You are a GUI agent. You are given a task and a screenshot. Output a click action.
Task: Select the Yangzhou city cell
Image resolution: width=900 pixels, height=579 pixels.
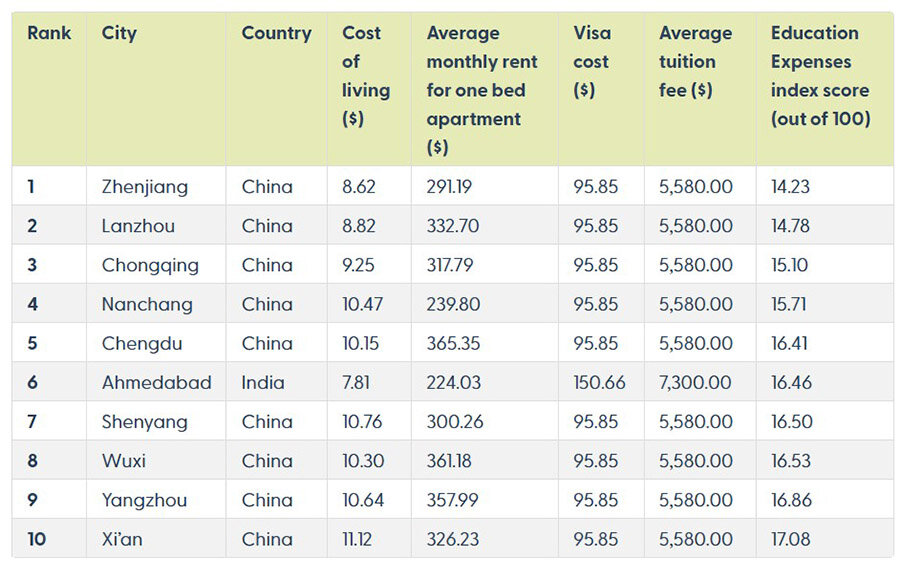click(144, 500)
